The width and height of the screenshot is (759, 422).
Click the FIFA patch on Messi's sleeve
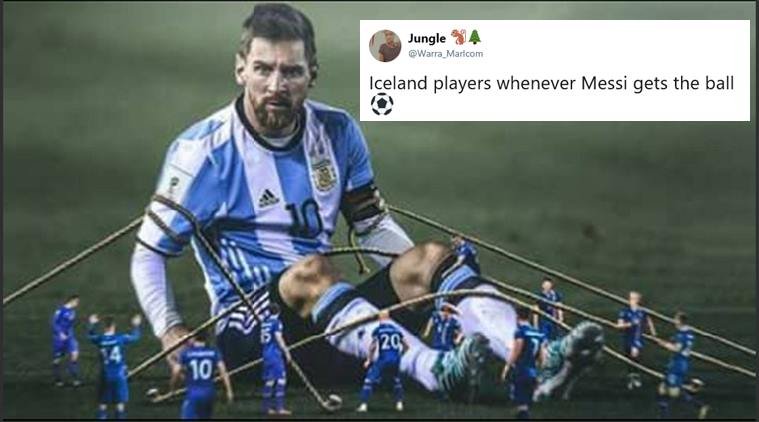[x=174, y=183]
